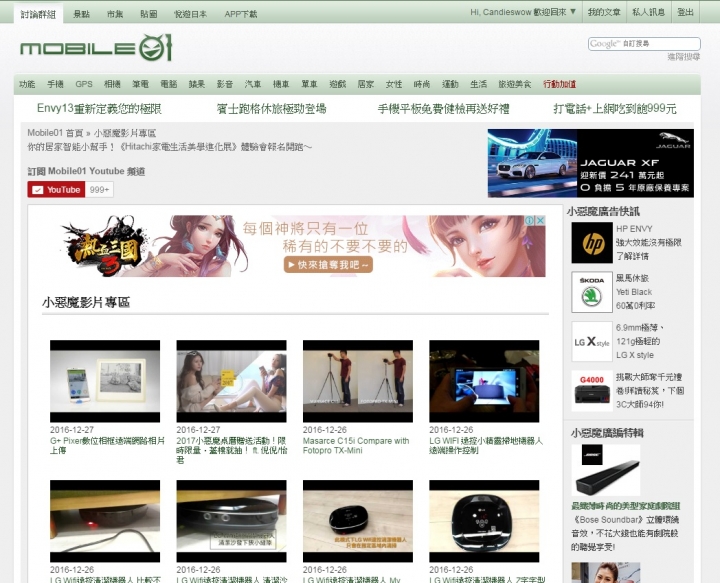Open the LG X style logo thumbnail
This screenshot has height=583, width=720.
pyautogui.click(x=592, y=342)
